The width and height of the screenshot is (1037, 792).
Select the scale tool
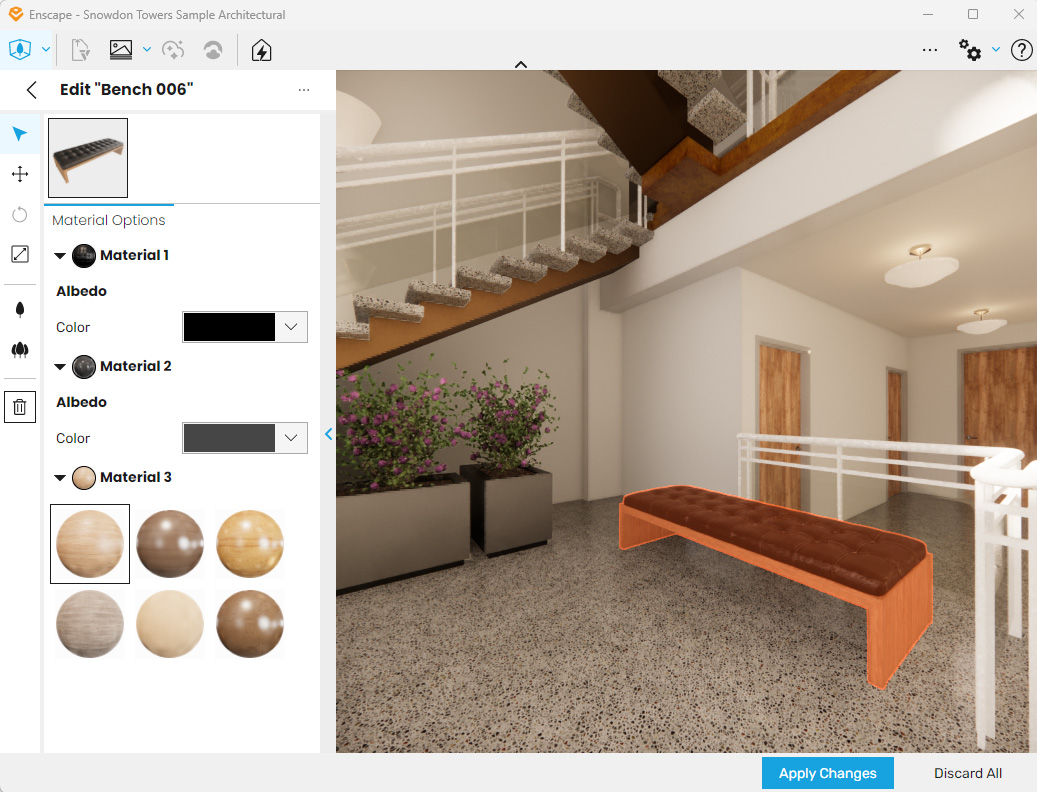point(20,254)
